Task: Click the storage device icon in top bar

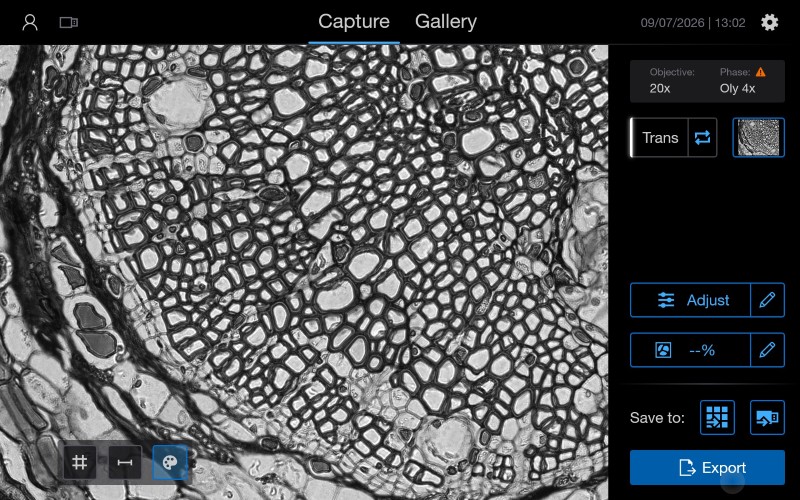Action: coord(69,22)
